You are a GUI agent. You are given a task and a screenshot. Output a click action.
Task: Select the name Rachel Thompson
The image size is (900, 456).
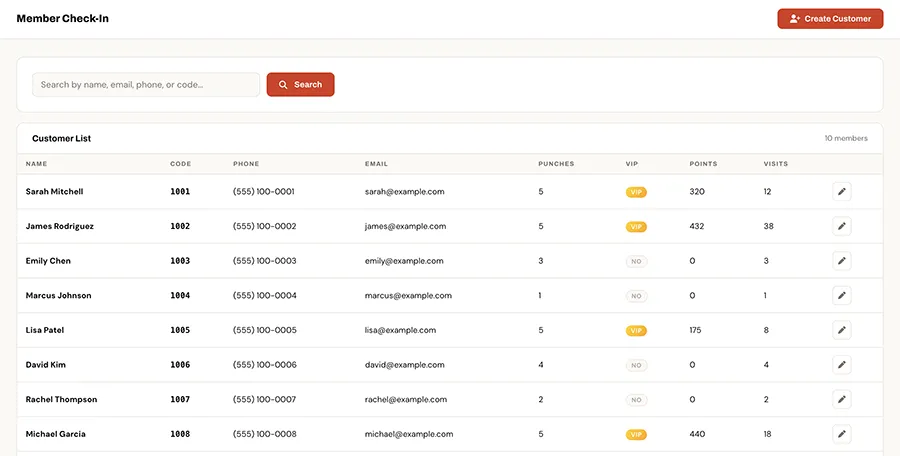61,399
